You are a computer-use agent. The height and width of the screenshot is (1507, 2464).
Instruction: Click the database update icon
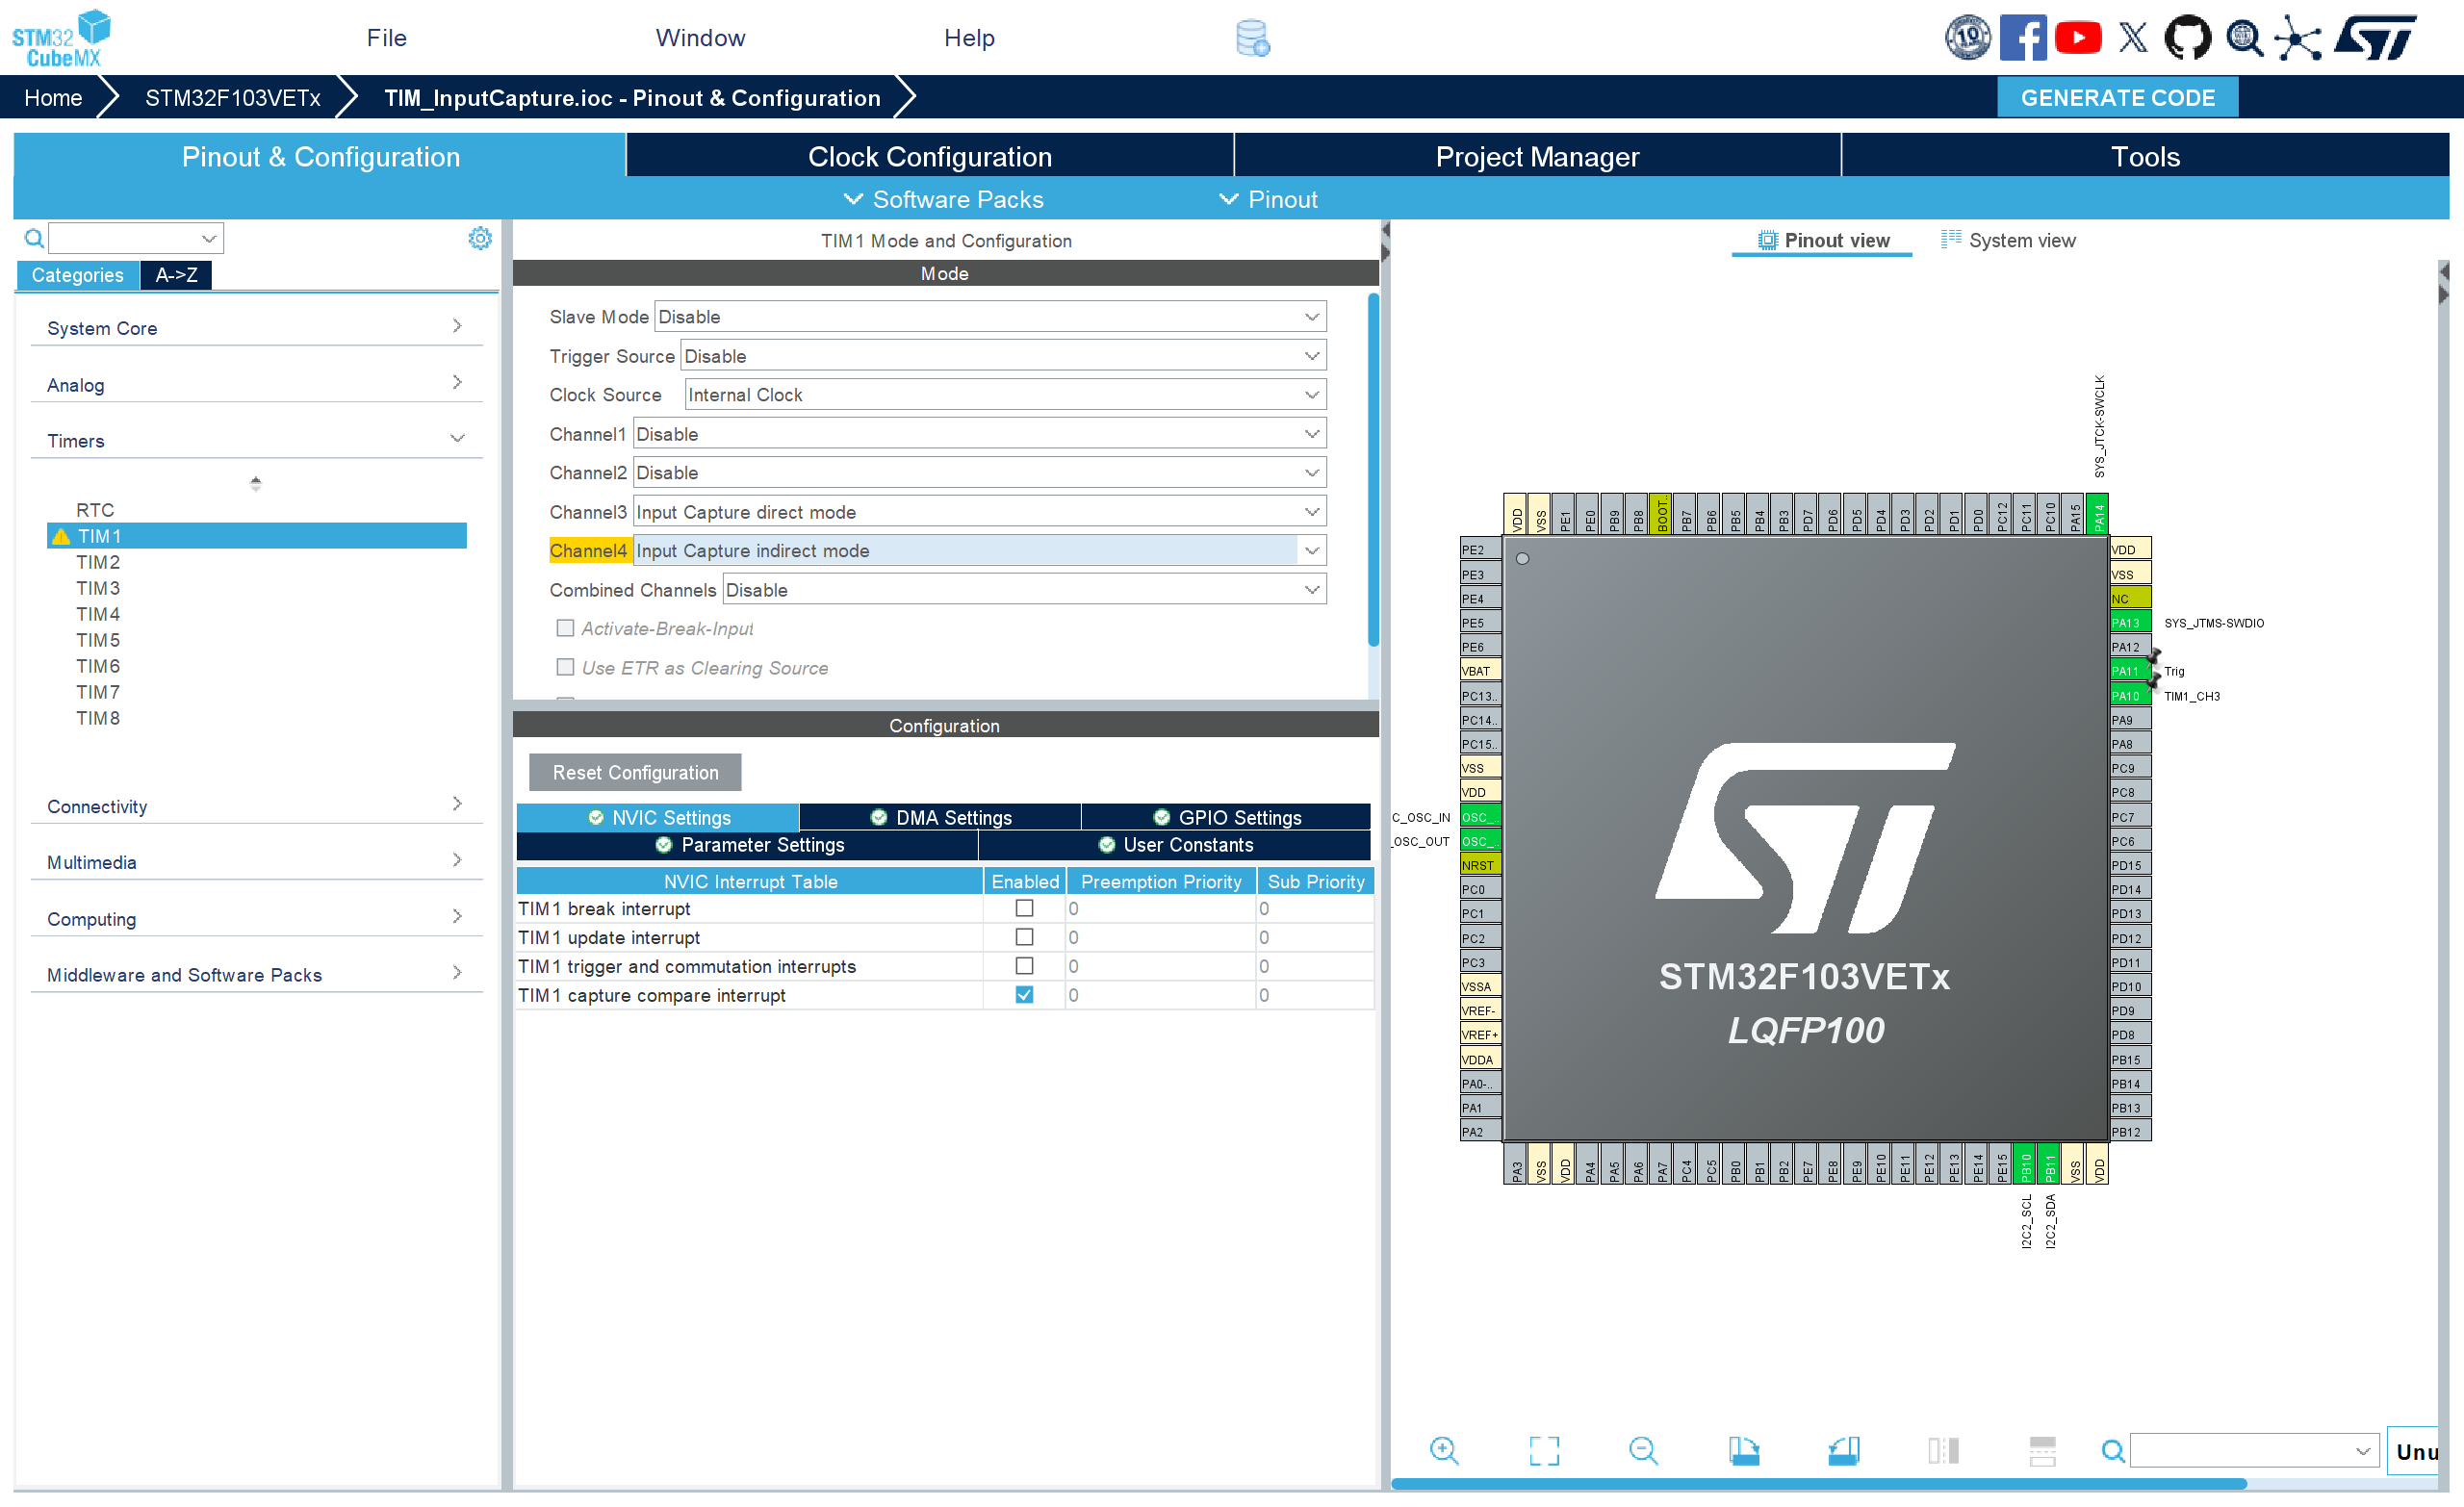(1252, 38)
